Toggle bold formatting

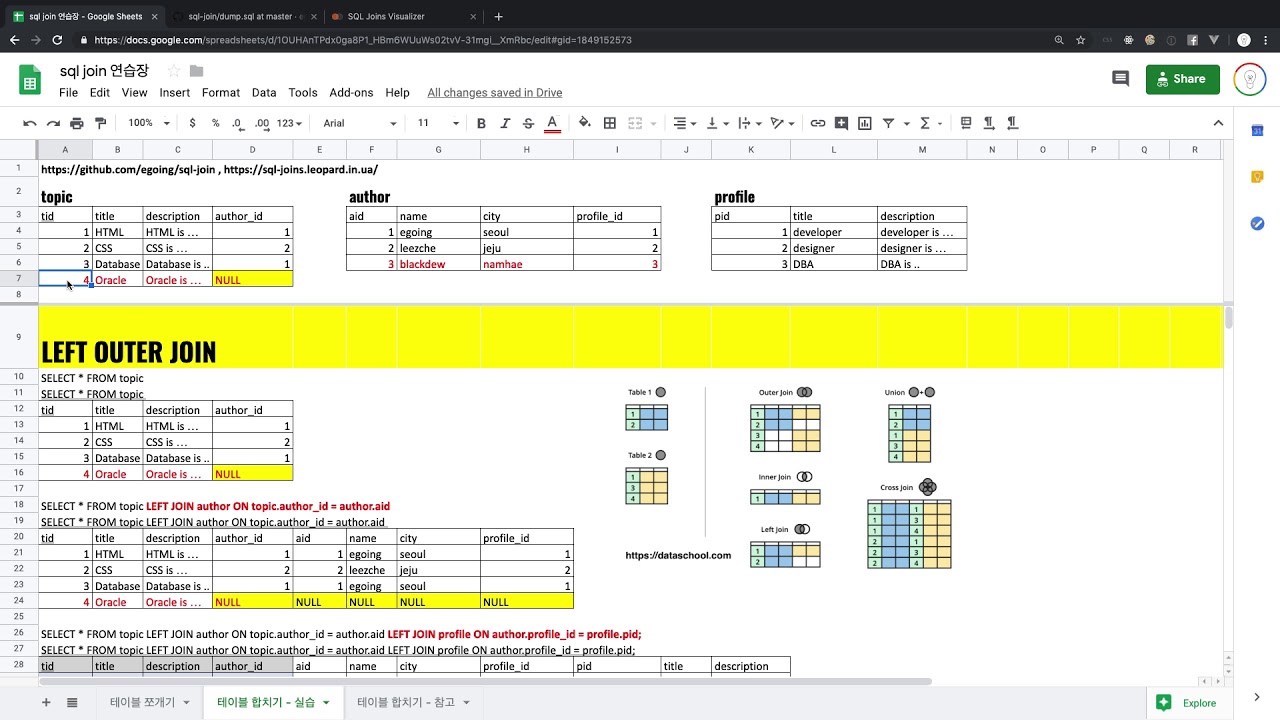[x=481, y=123]
